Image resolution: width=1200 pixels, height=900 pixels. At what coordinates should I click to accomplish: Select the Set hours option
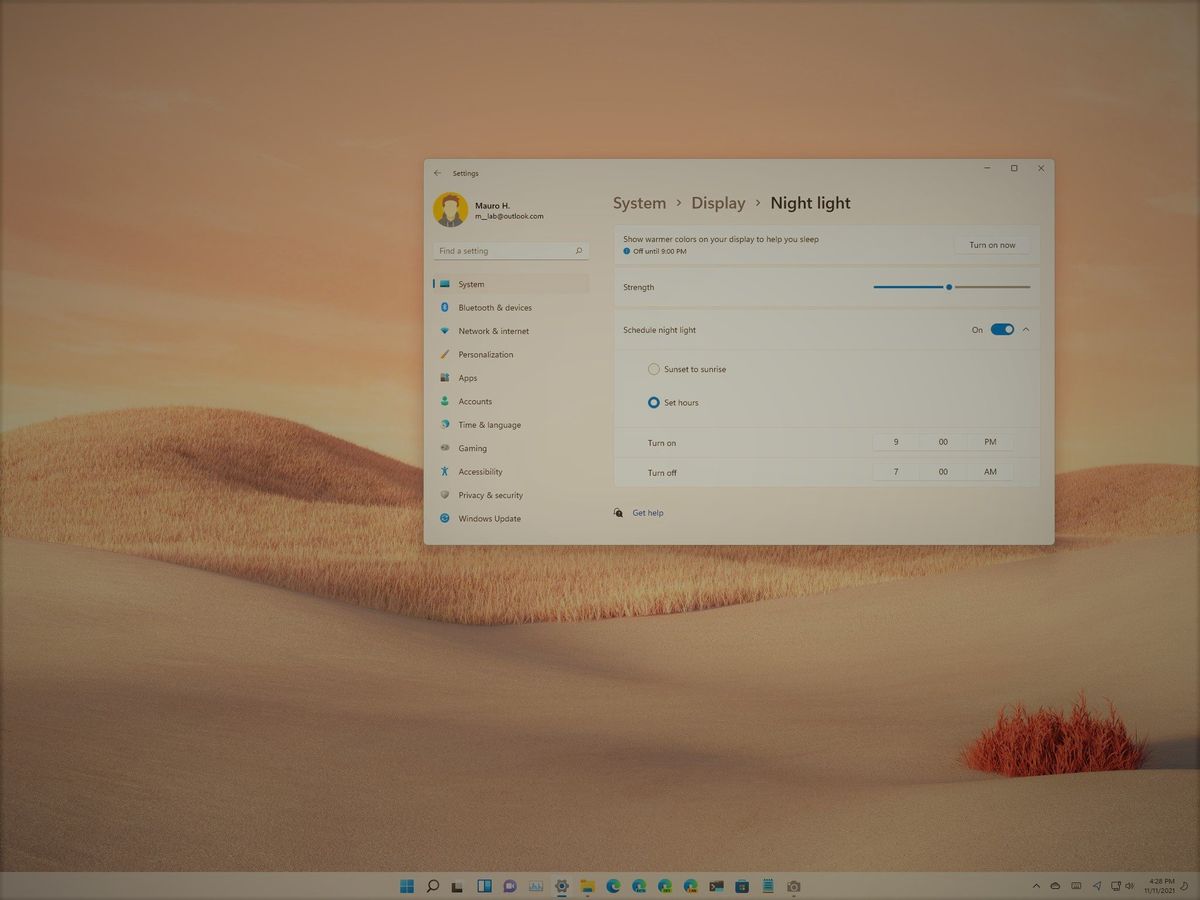click(x=654, y=402)
